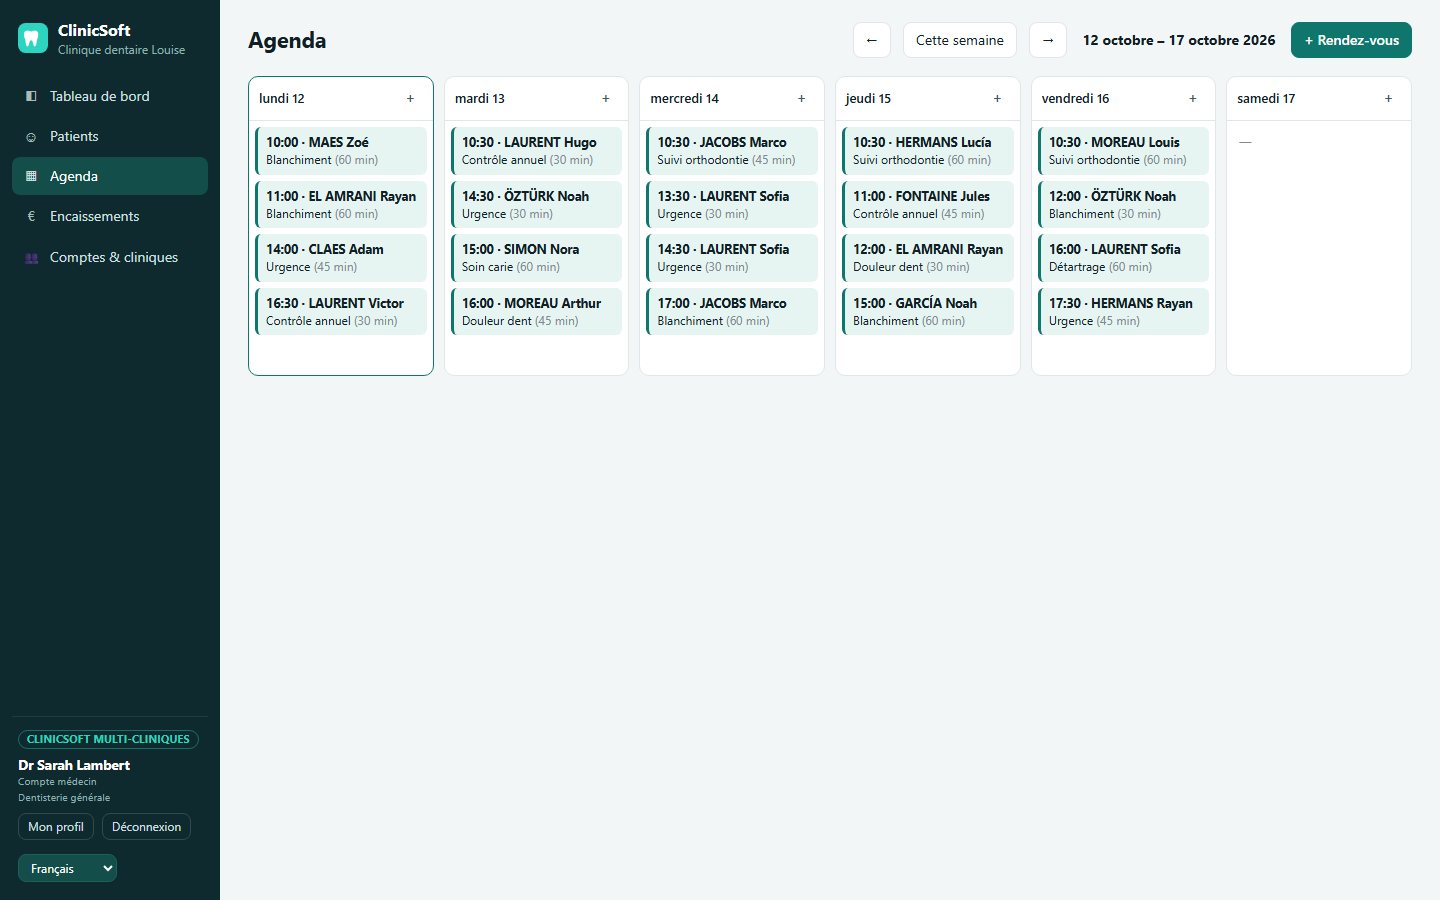Go to the next week
This screenshot has height=900, width=1440.
coord(1048,40)
